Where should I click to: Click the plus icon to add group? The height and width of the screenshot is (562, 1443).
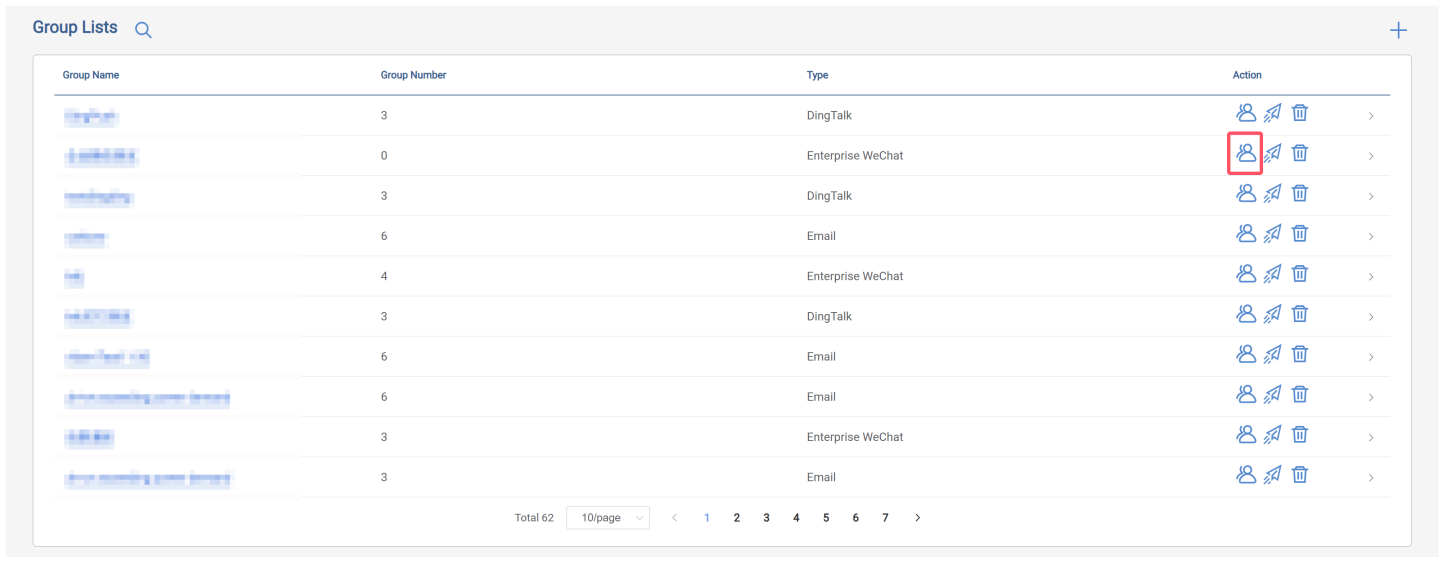click(x=1398, y=30)
